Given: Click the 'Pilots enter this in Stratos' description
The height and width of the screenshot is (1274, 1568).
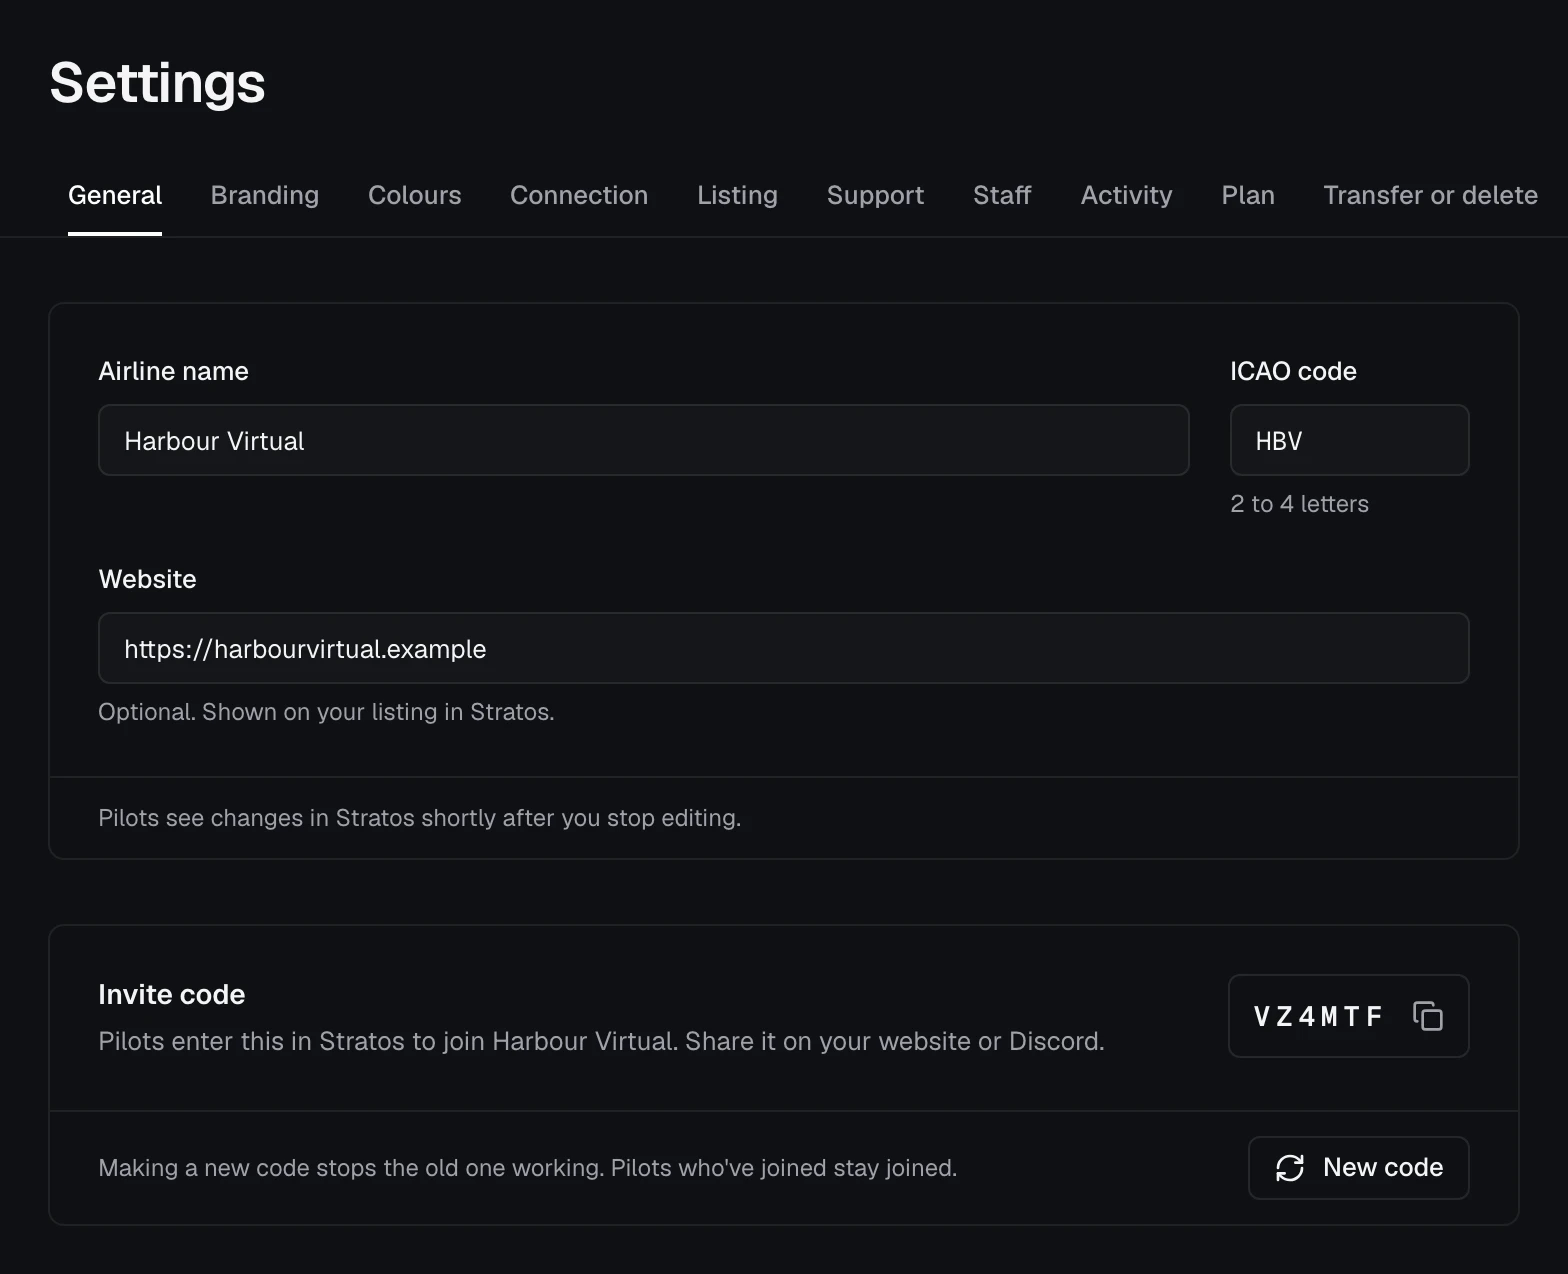Looking at the screenshot, I should [601, 1041].
